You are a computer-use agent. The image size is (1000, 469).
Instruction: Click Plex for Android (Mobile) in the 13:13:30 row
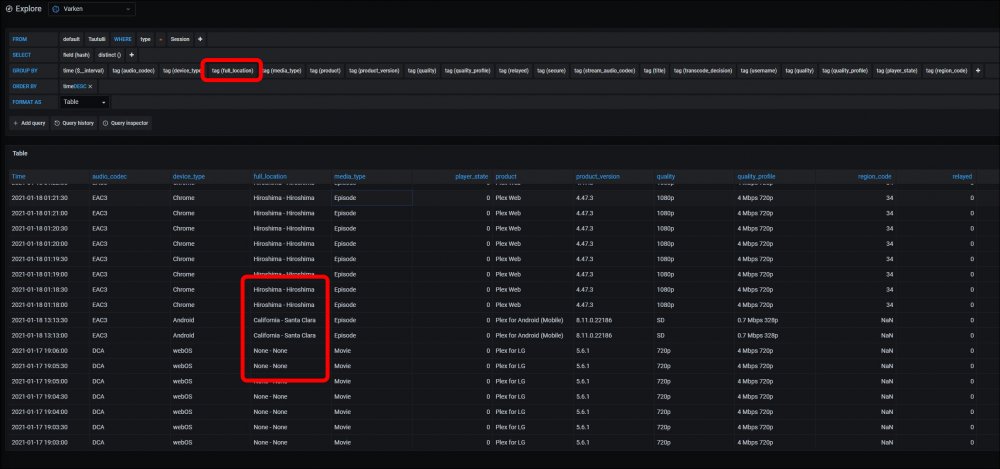[529, 320]
